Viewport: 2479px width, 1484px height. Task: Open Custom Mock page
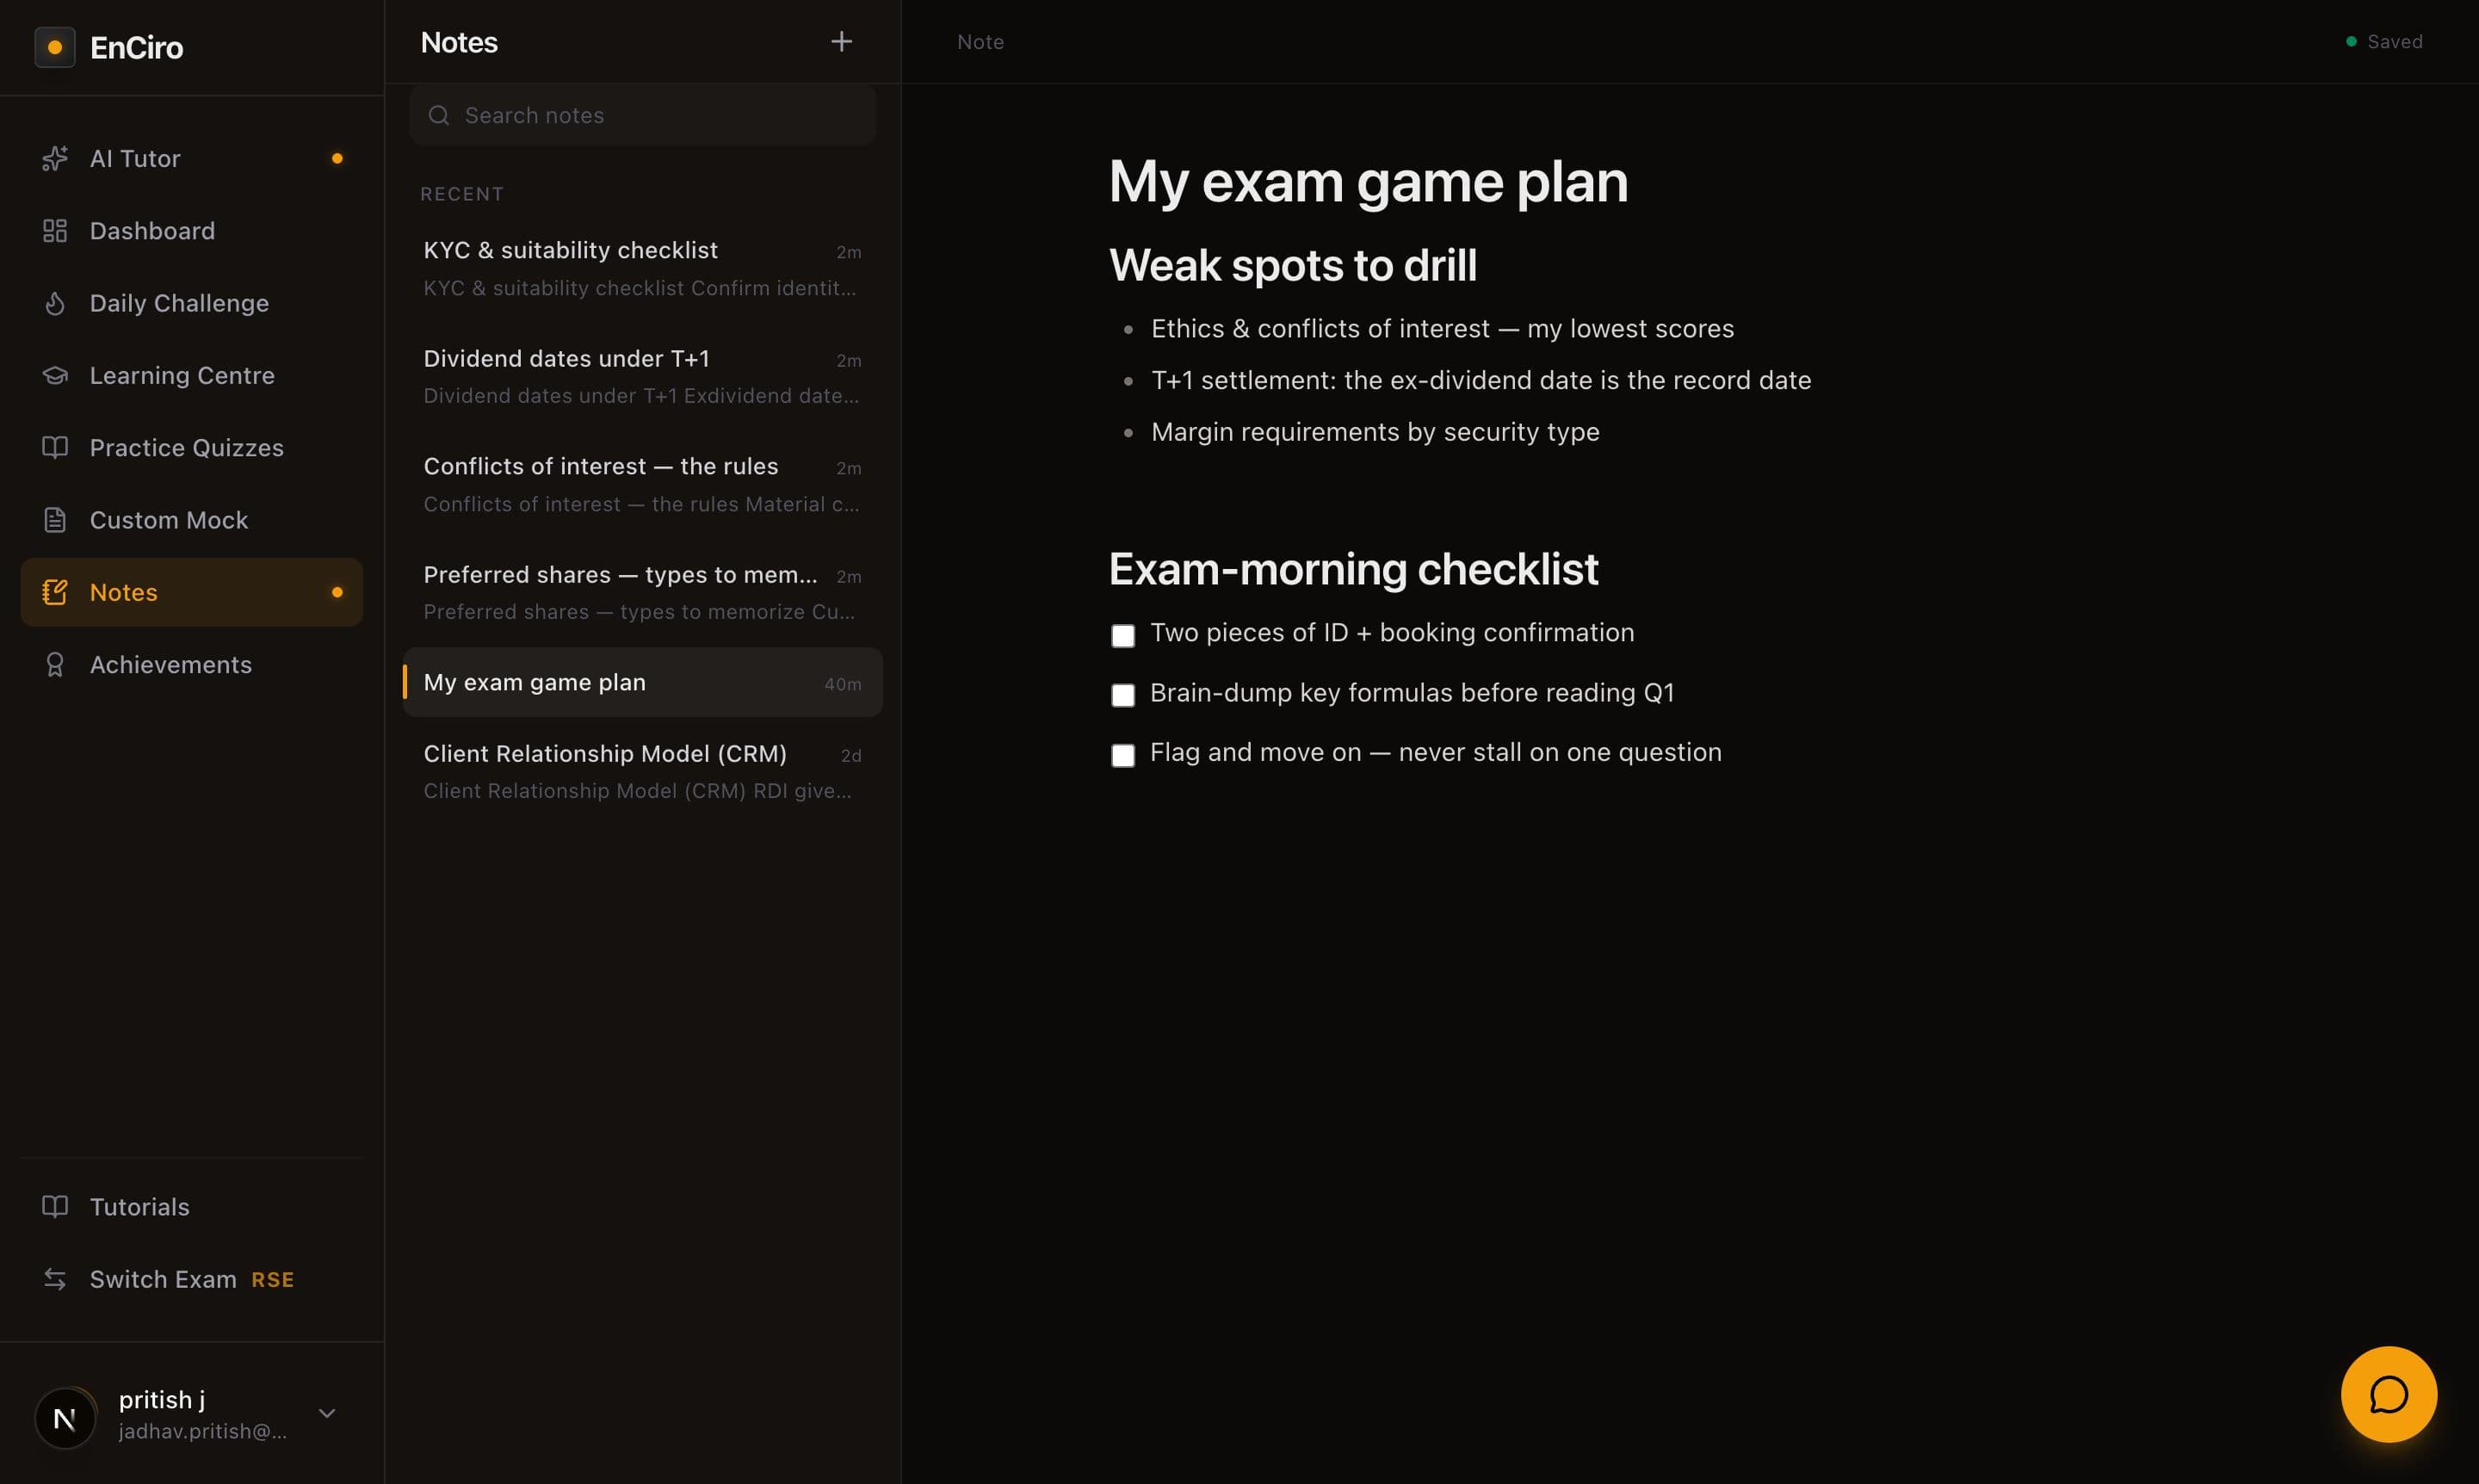191,520
